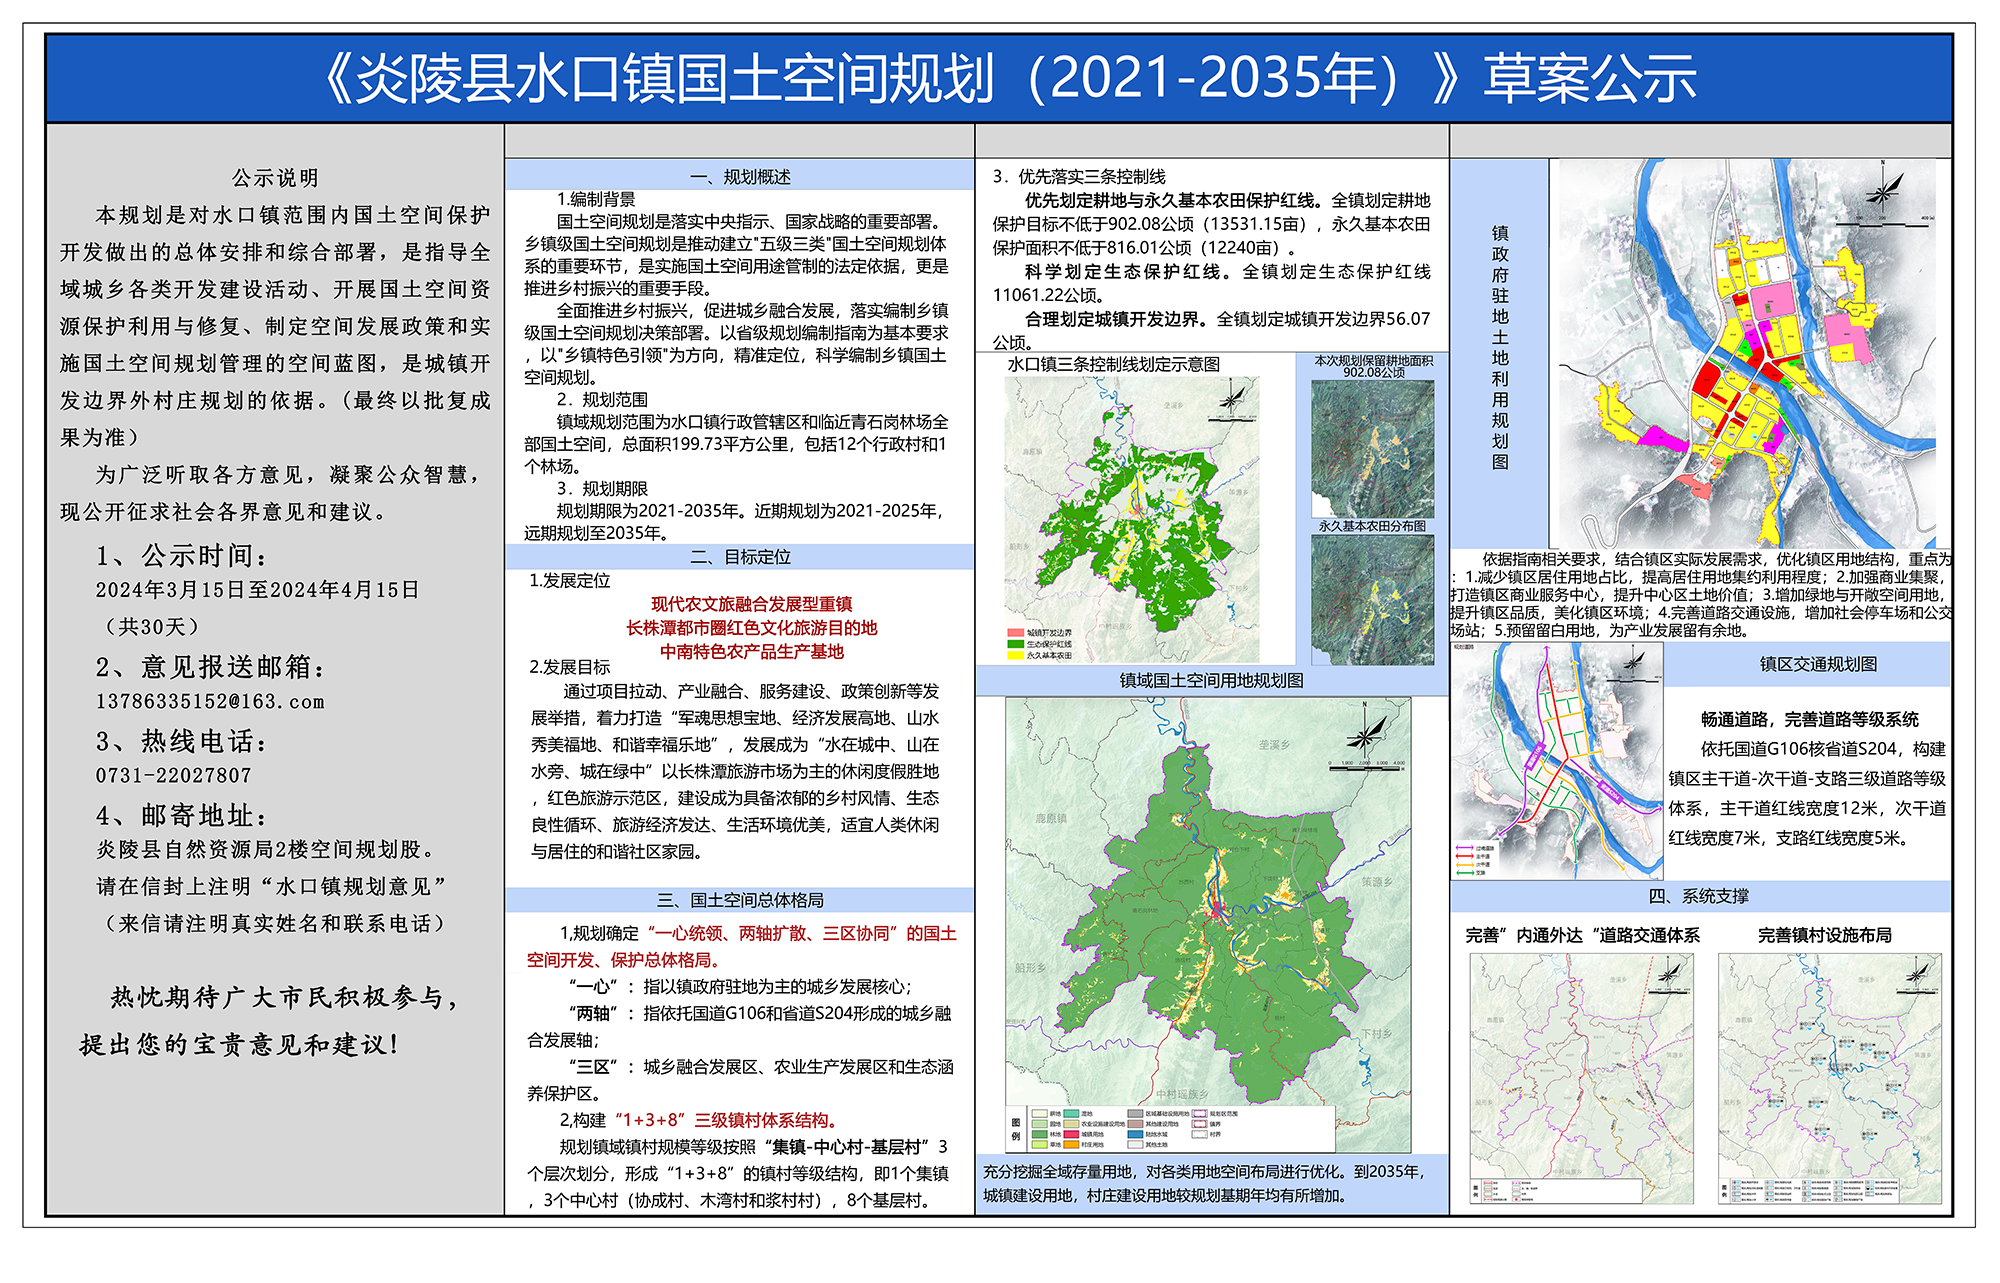Click the 图例 legend box under land-use map
This screenshot has width=2000, height=1283.
[x=1171, y=1129]
